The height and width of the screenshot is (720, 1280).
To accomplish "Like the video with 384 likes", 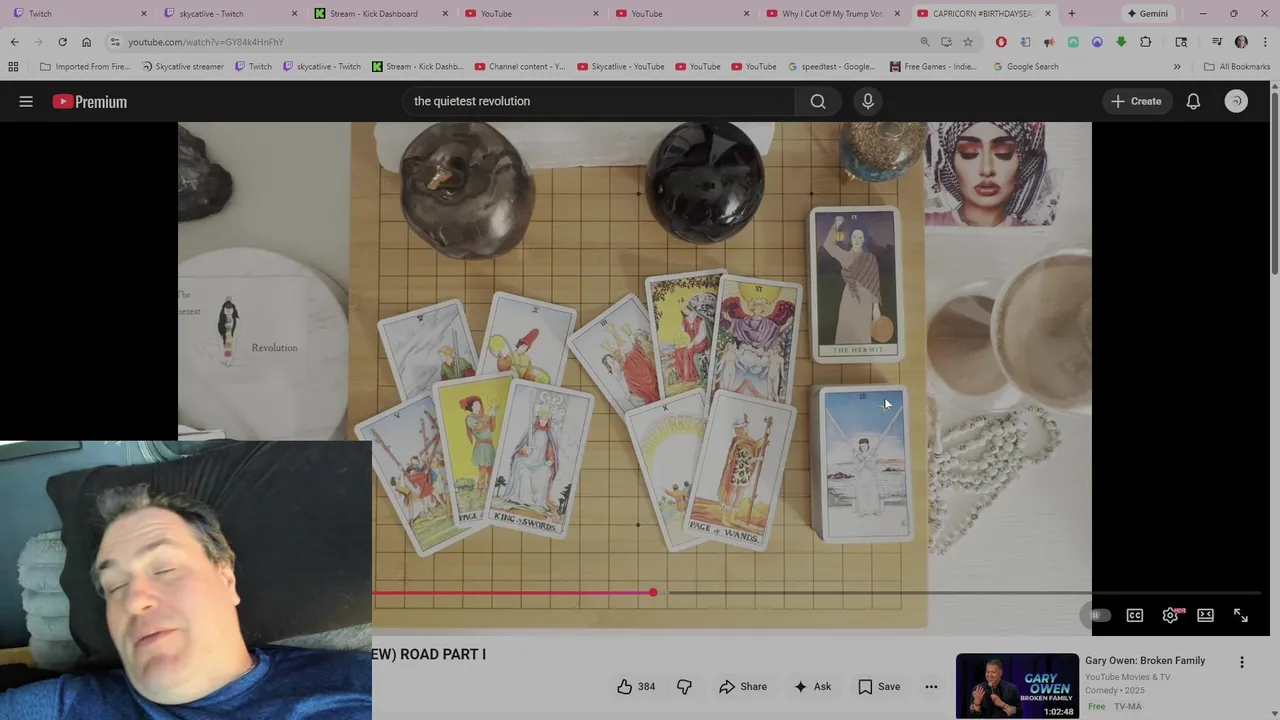I will click(x=636, y=686).
